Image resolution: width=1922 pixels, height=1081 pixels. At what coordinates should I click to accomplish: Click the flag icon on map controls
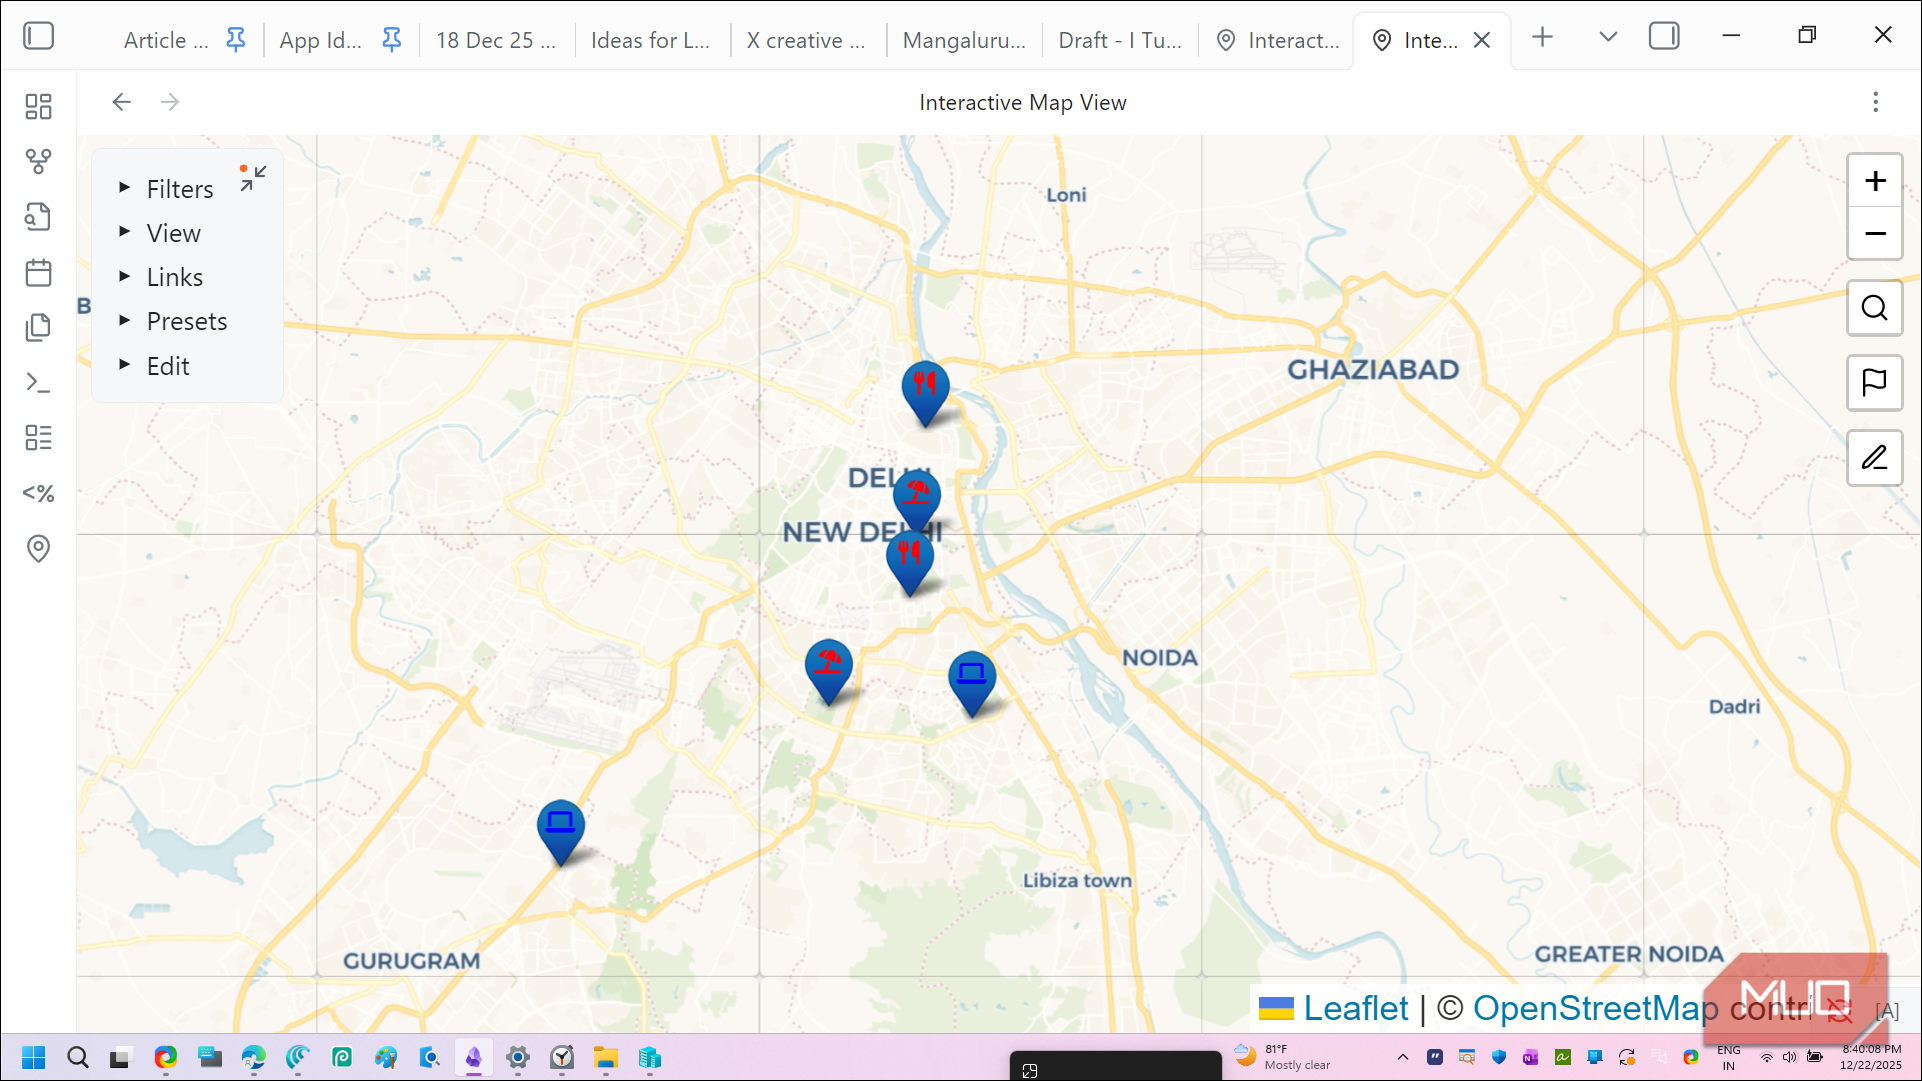(1875, 383)
